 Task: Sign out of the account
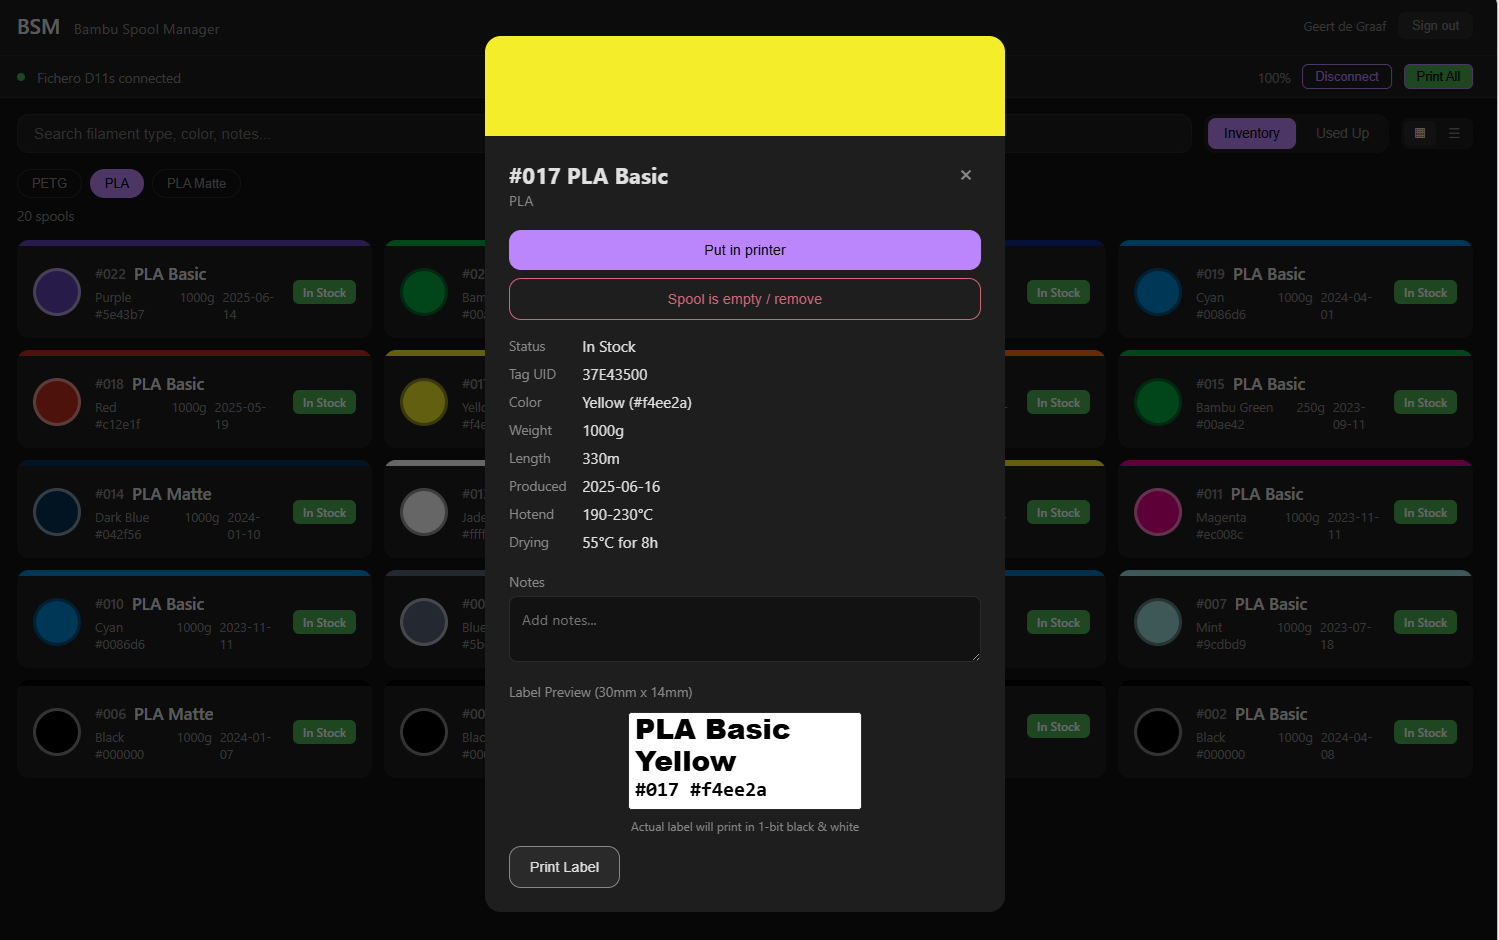pos(1435,26)
